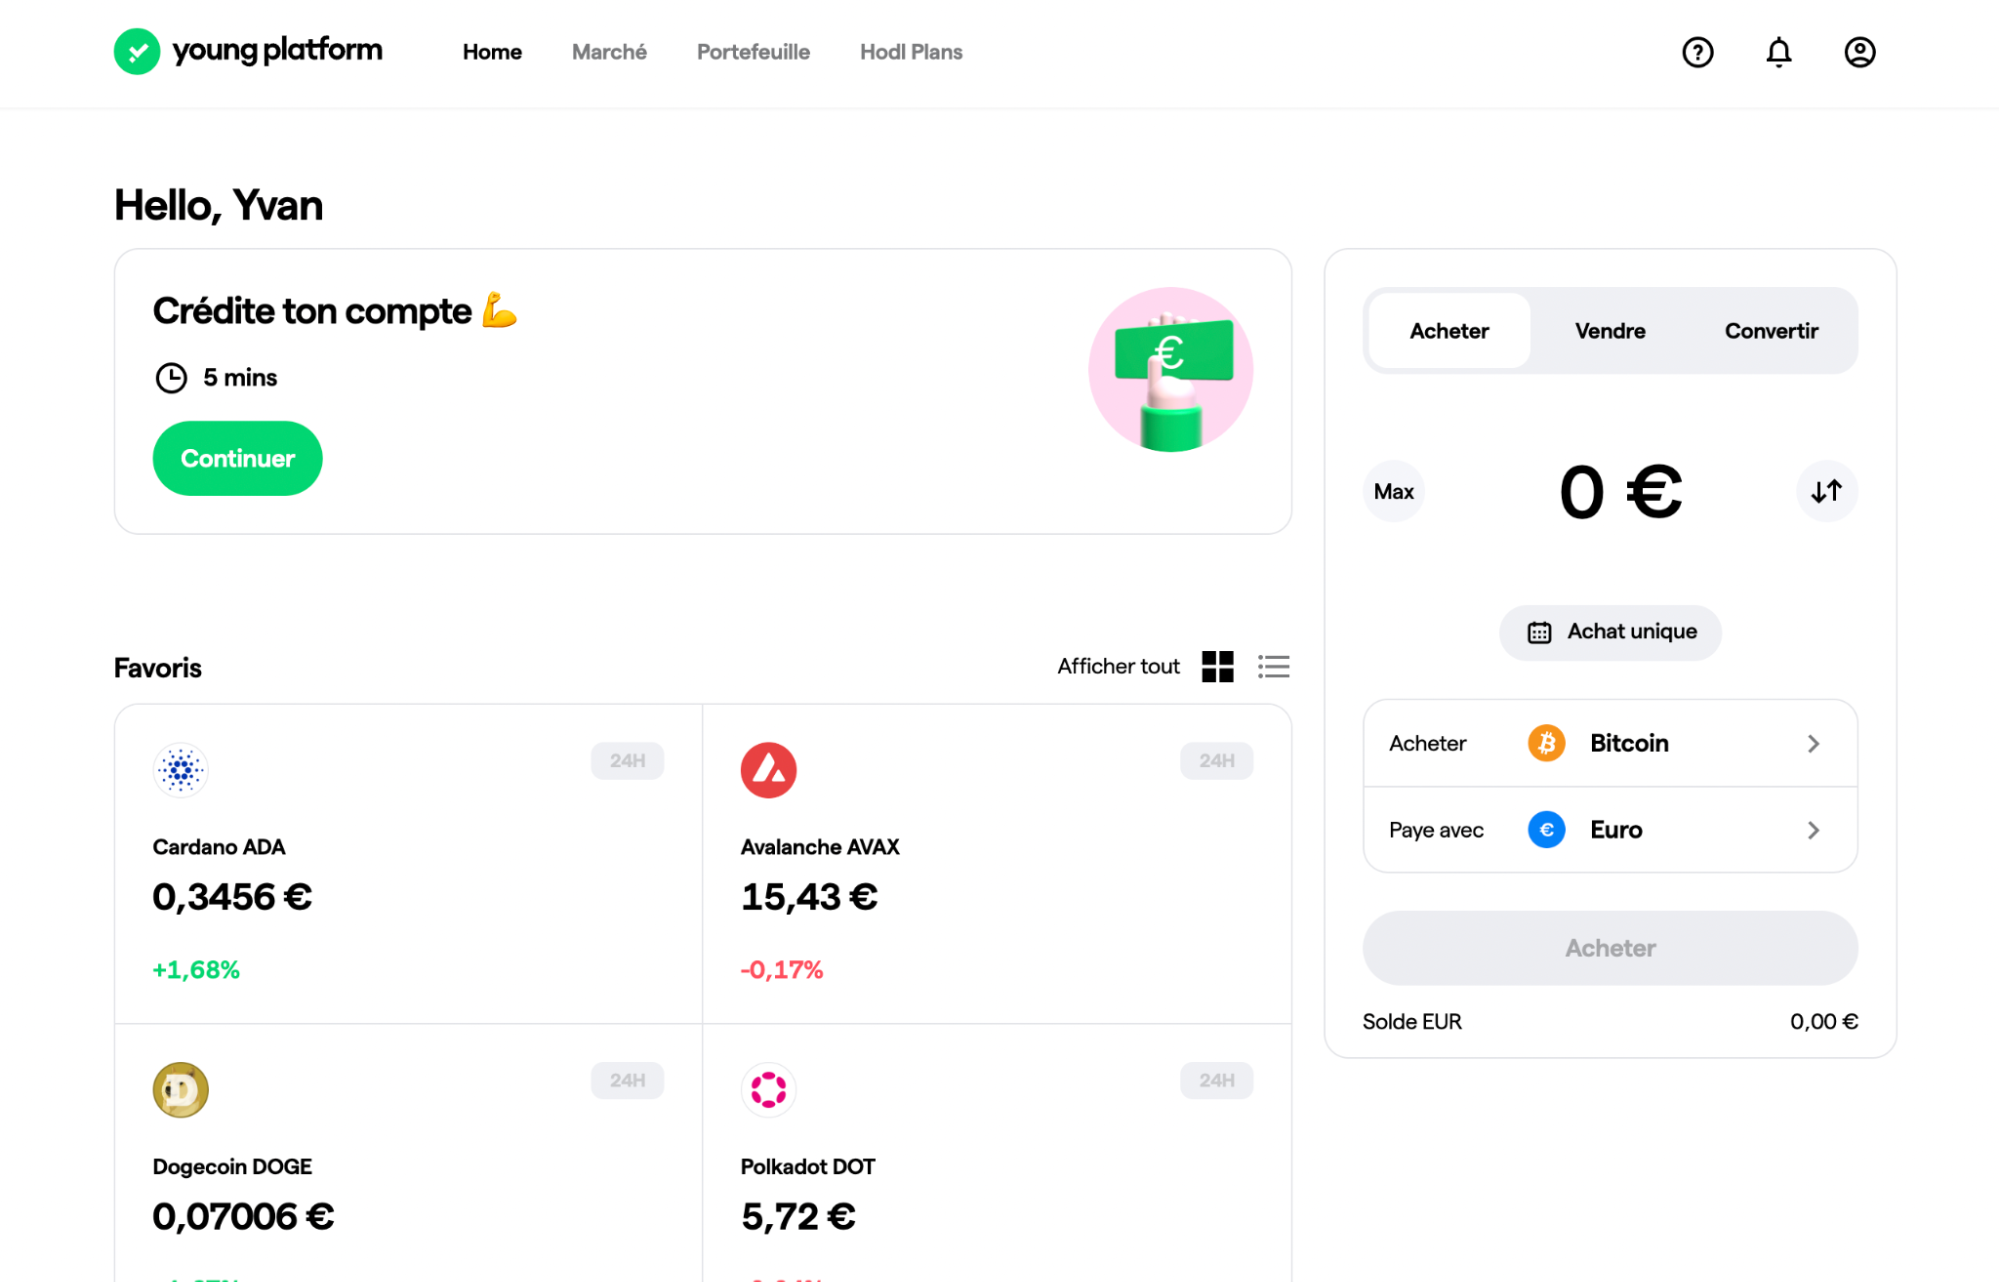This screenshot has height=1282, width=1999.
Task: Open the Achat unique frequency selector
Action: click(x=1609, y=632)
